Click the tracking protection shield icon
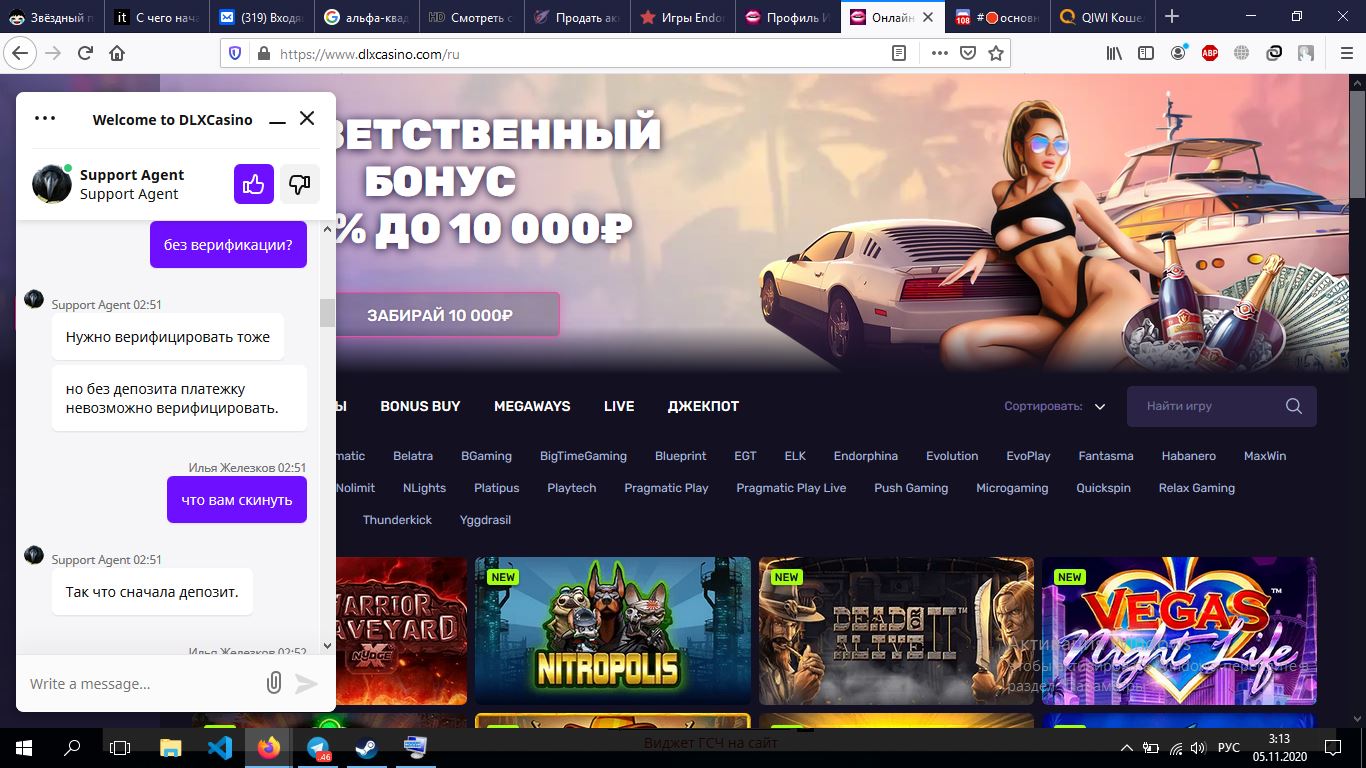Screen dimensions: 1366x768 coord(236,54)
